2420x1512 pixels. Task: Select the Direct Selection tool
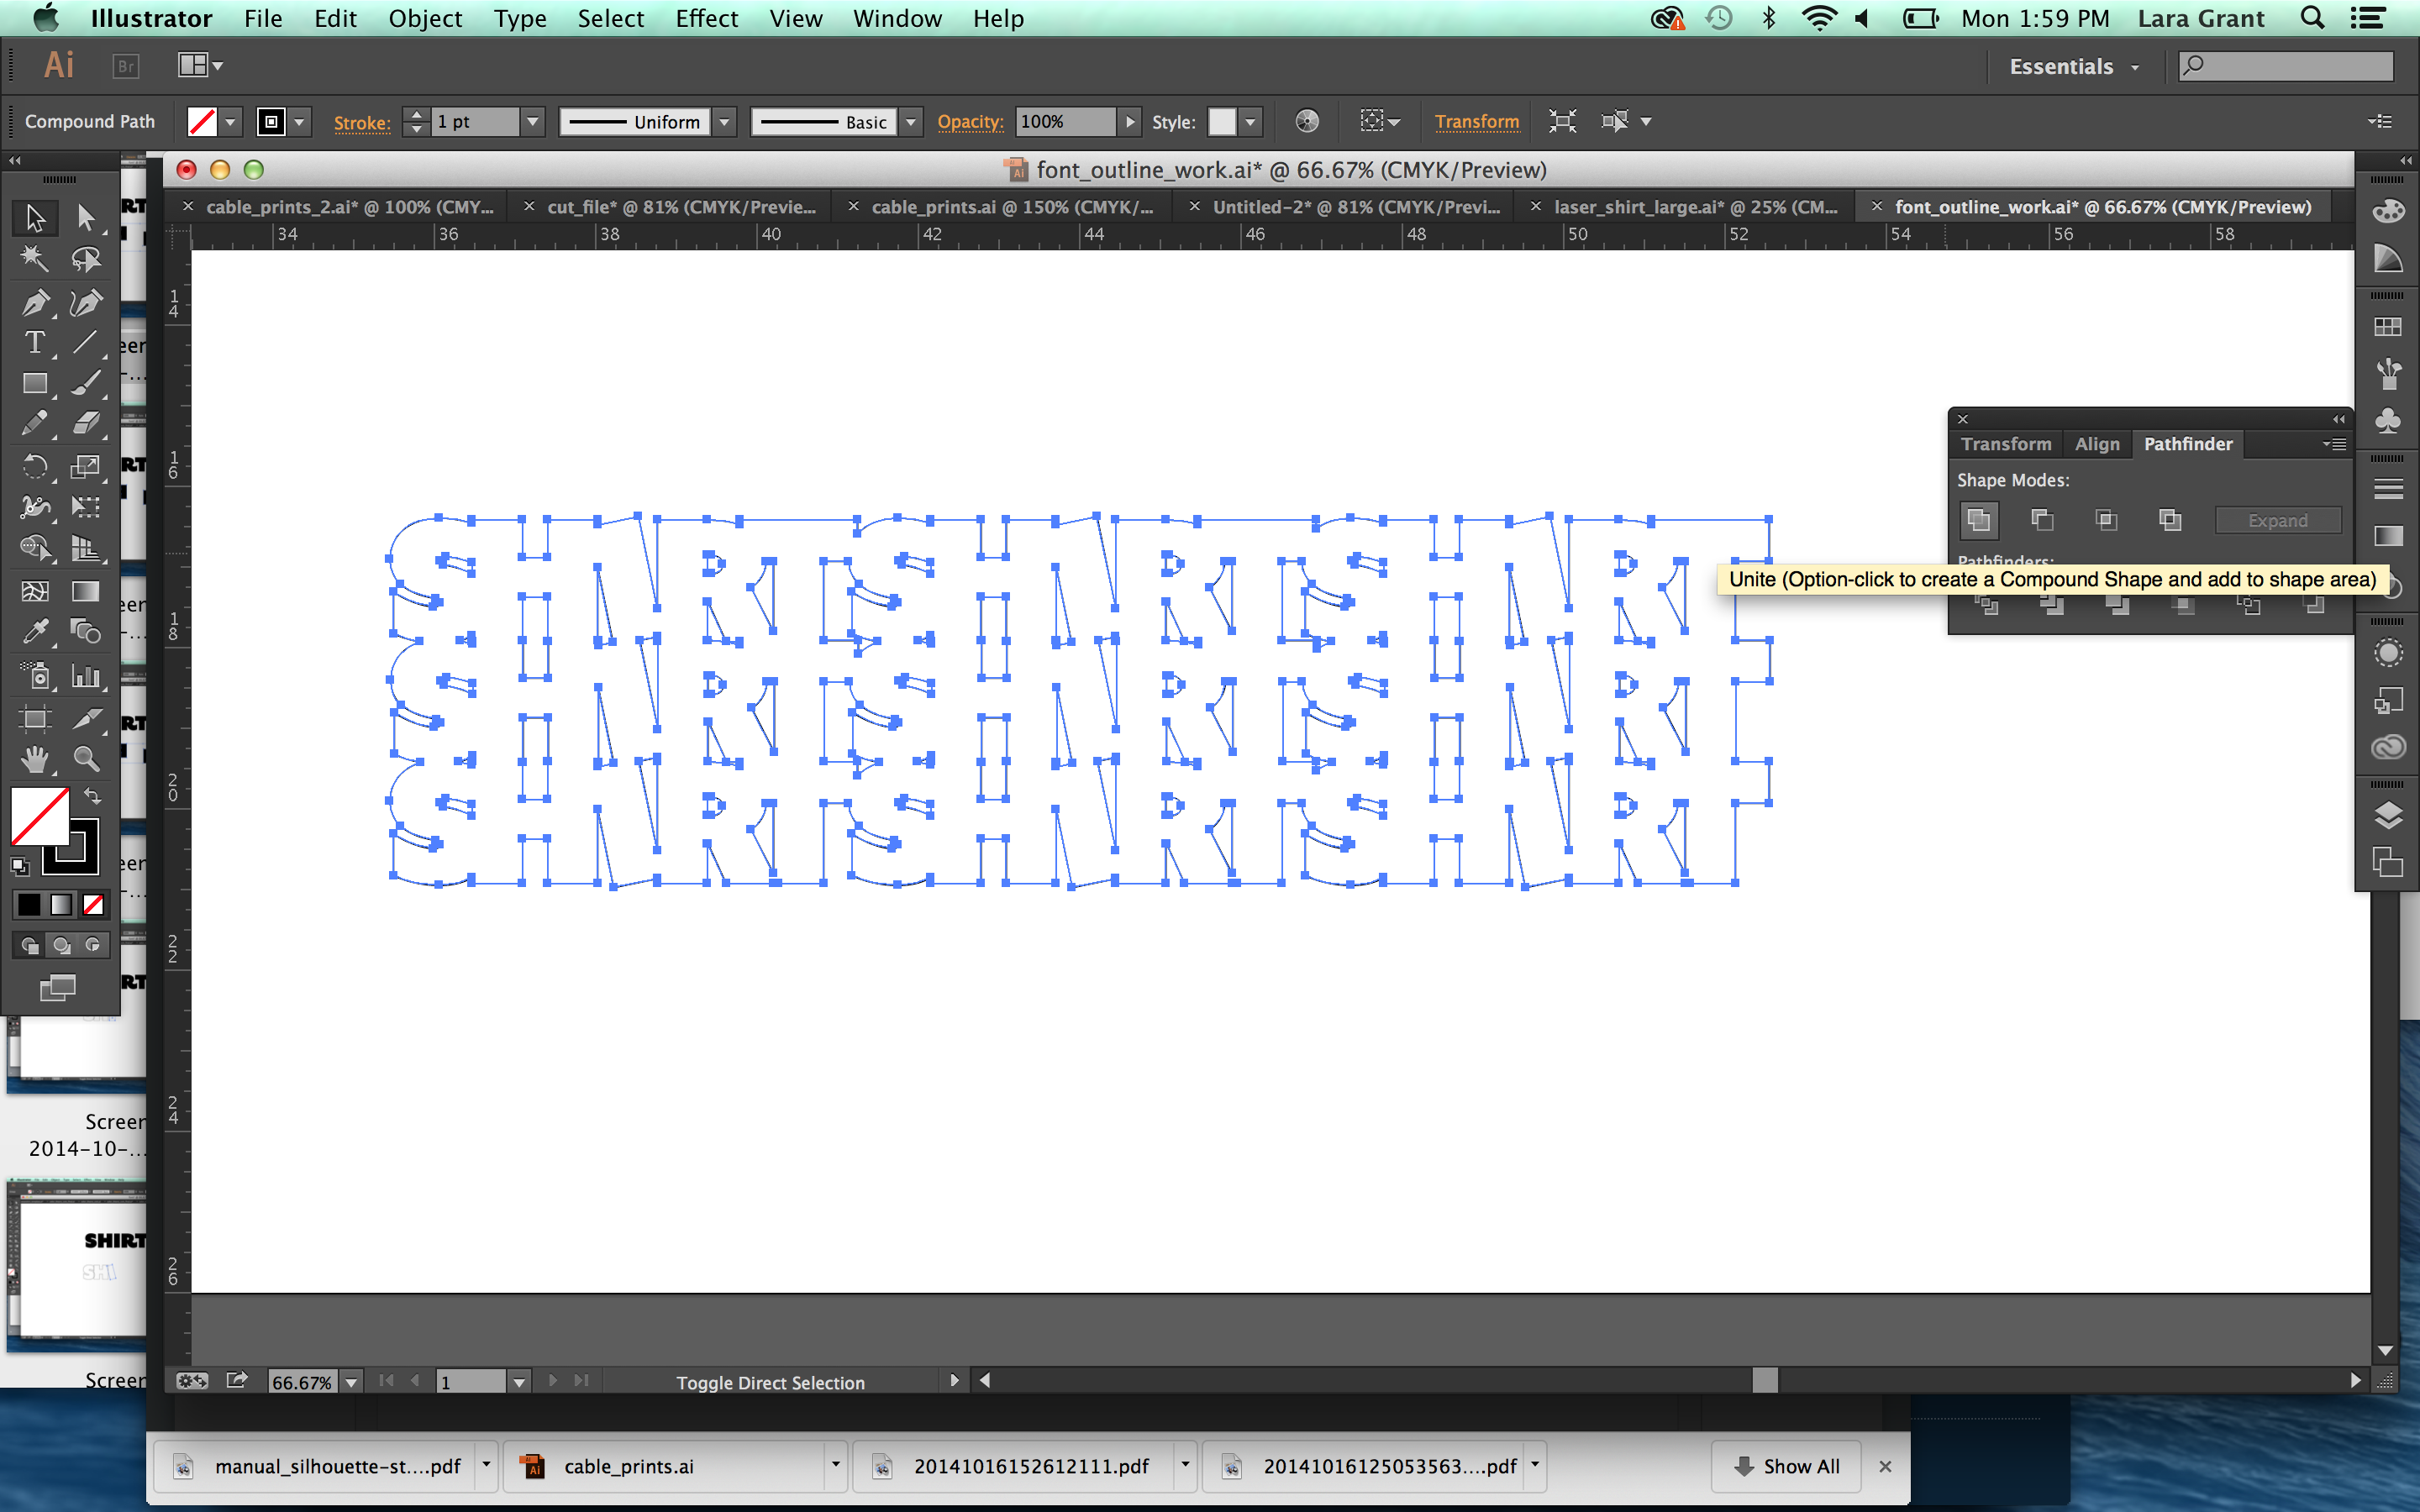tap(86, 217)
